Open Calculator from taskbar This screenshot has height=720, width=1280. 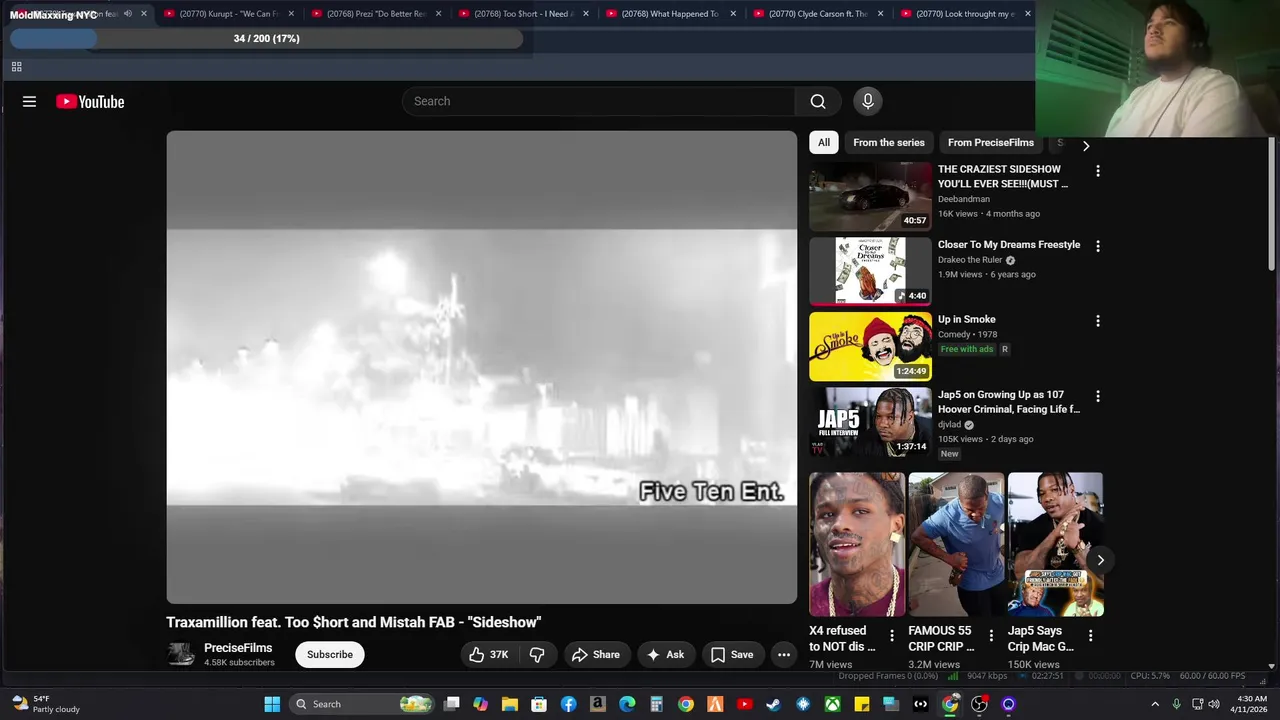[656, 704]
